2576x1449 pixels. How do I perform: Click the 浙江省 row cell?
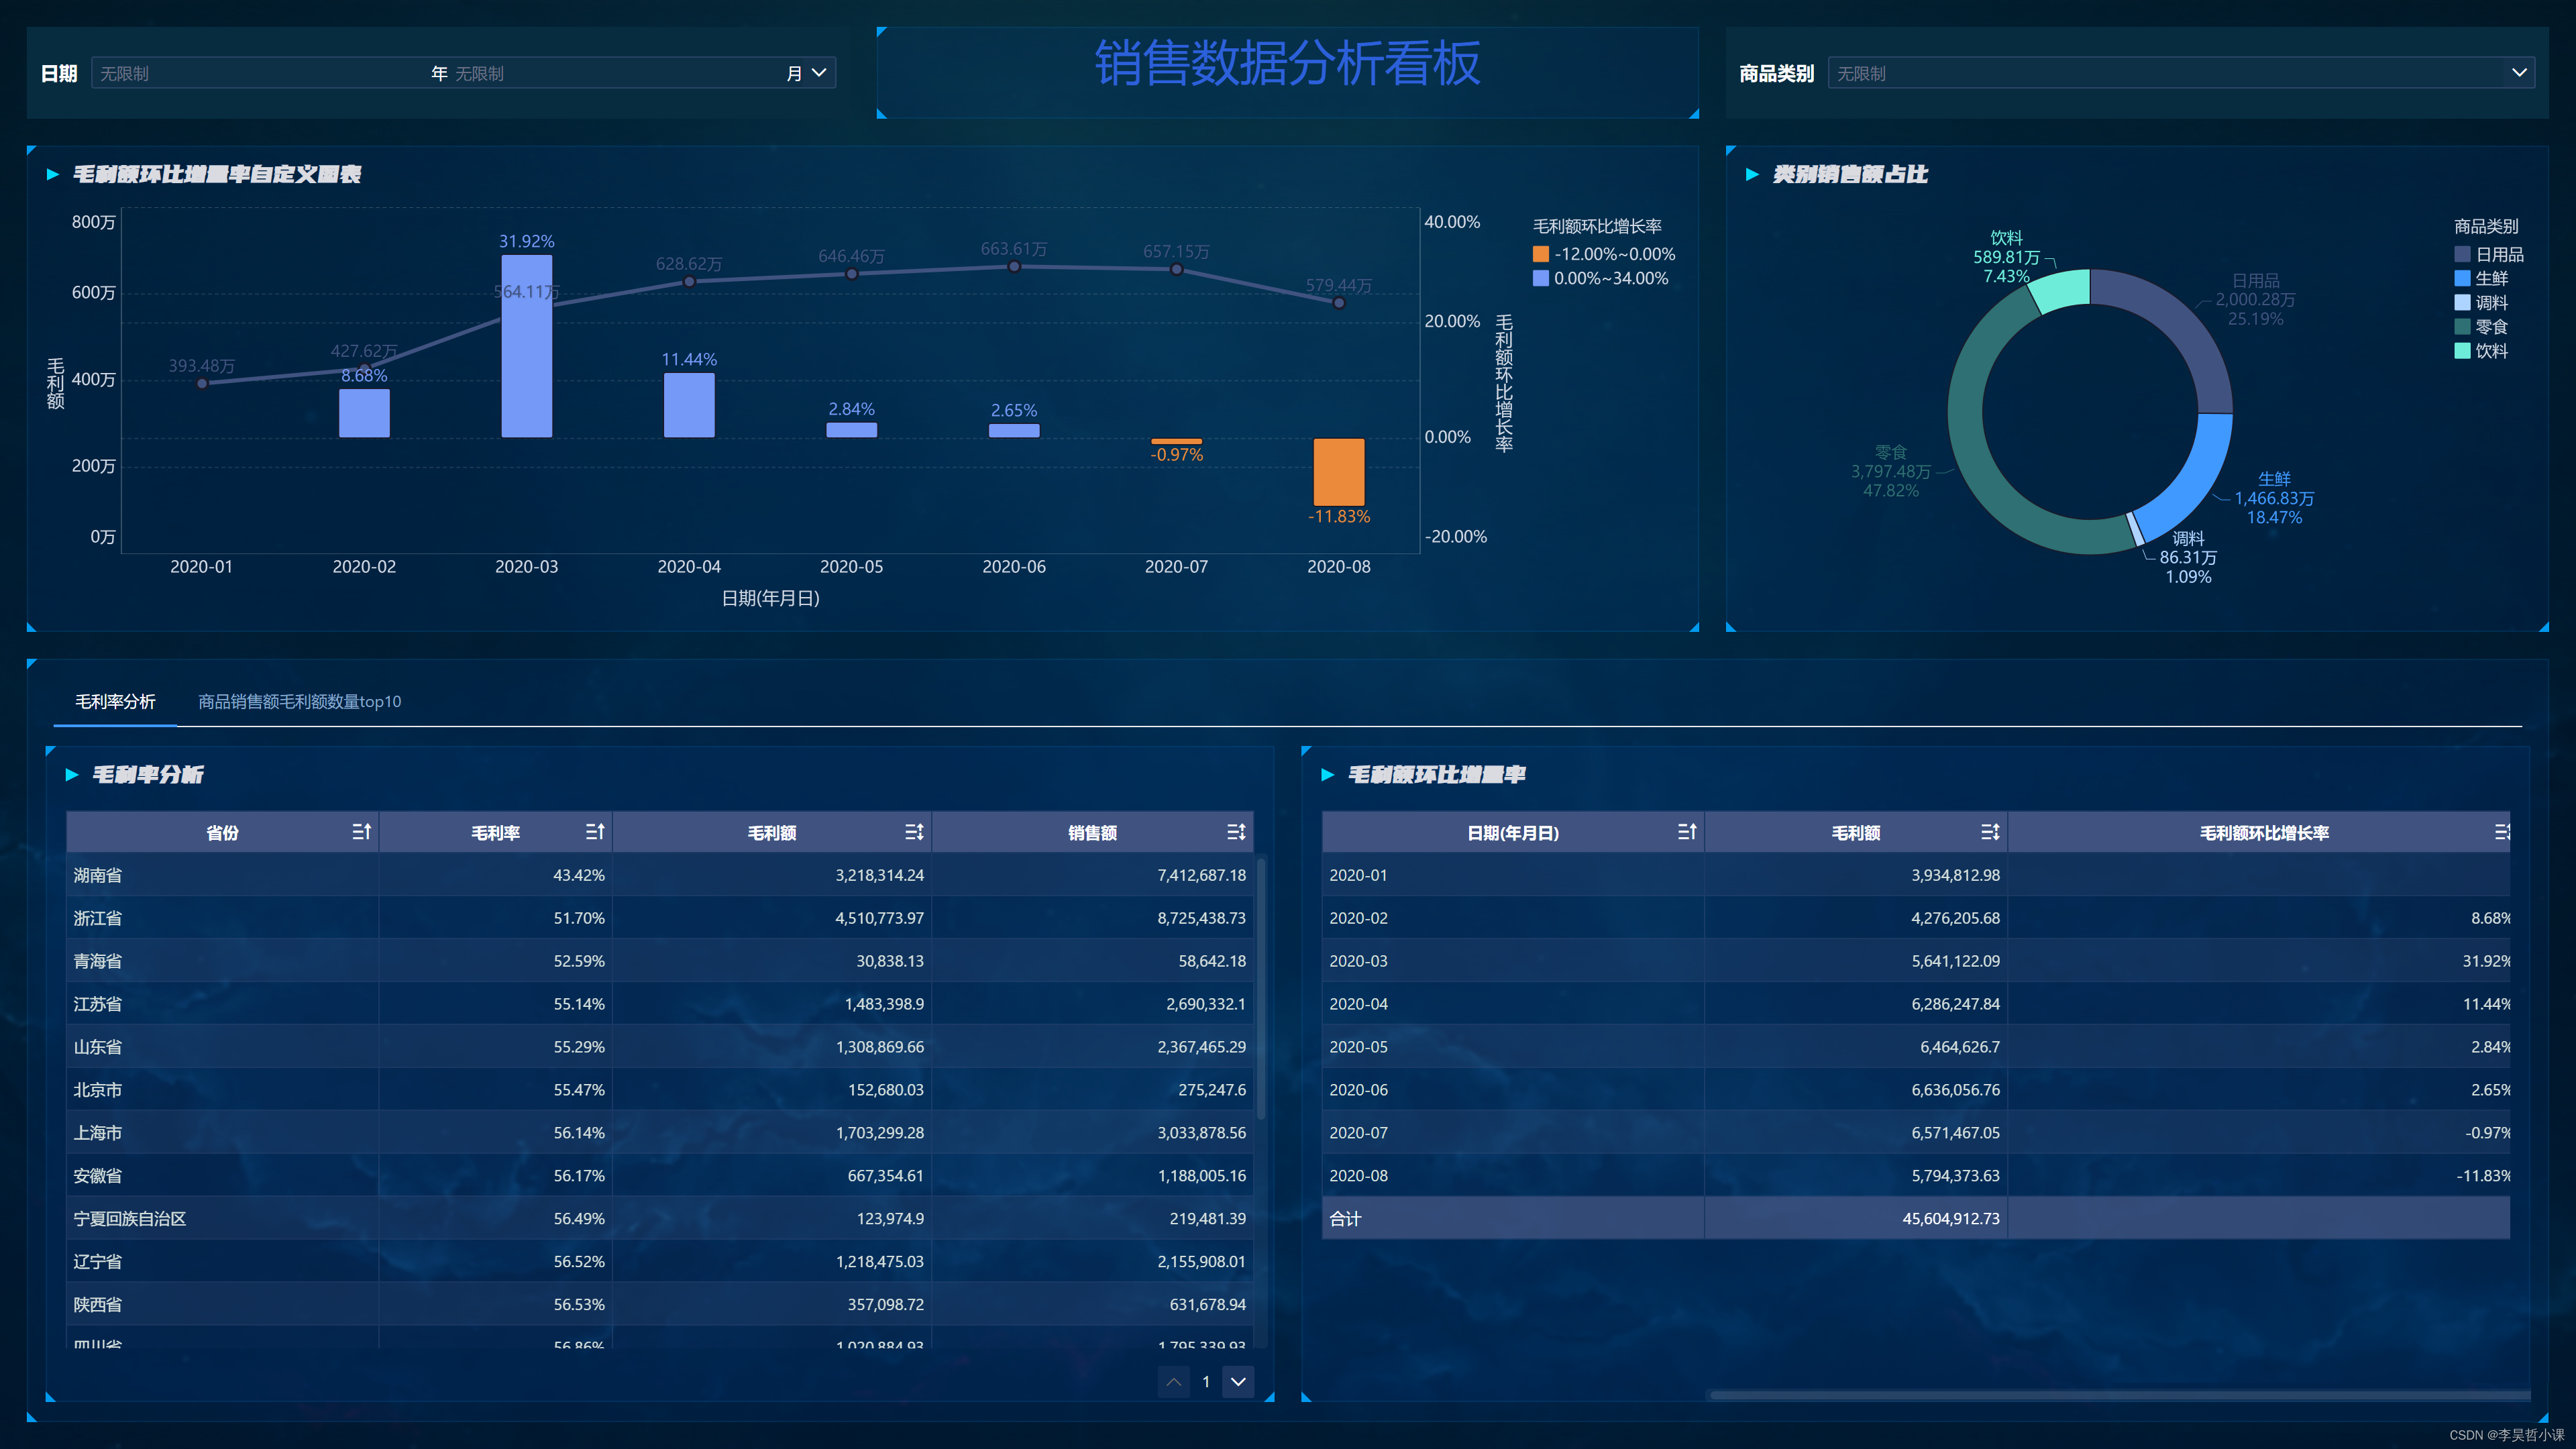pos(222,918)
